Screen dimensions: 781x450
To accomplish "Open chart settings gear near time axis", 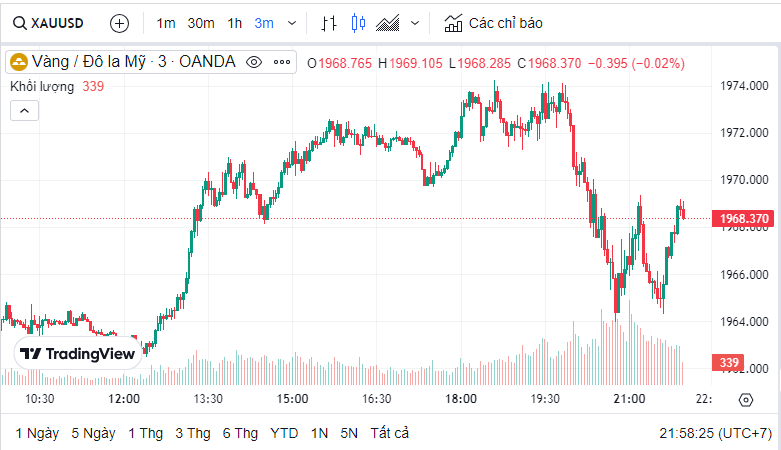I will pos(745,401).
